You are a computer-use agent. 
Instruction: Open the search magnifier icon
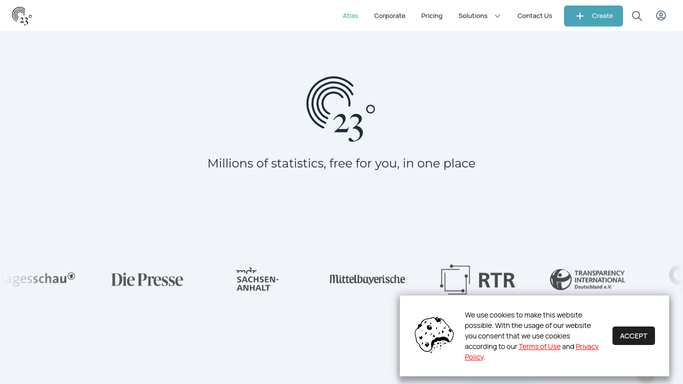tap(637, 16)
